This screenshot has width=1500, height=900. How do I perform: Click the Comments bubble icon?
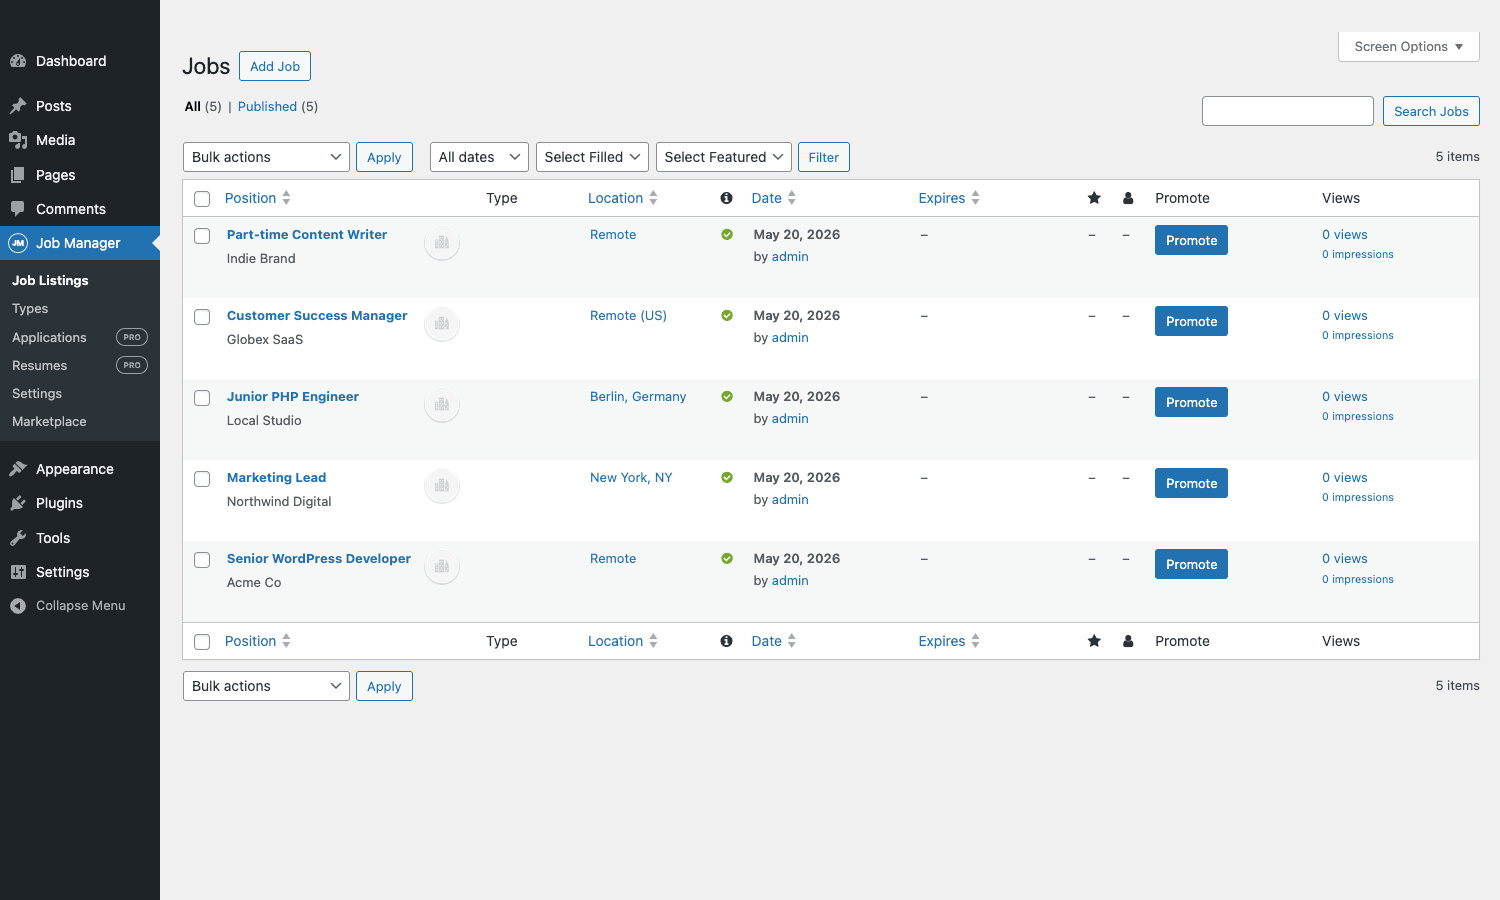[x=18, y=209]
